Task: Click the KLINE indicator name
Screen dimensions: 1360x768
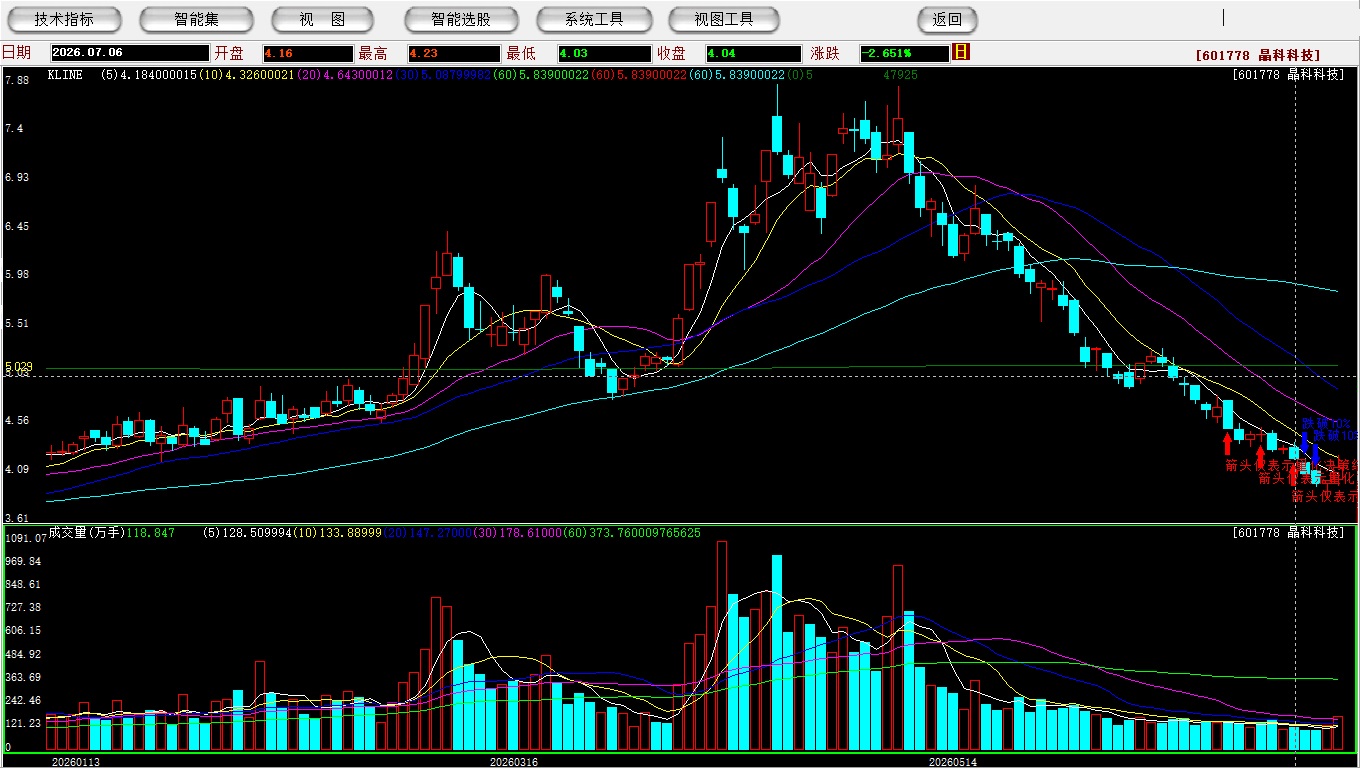Action: point(64,75)
